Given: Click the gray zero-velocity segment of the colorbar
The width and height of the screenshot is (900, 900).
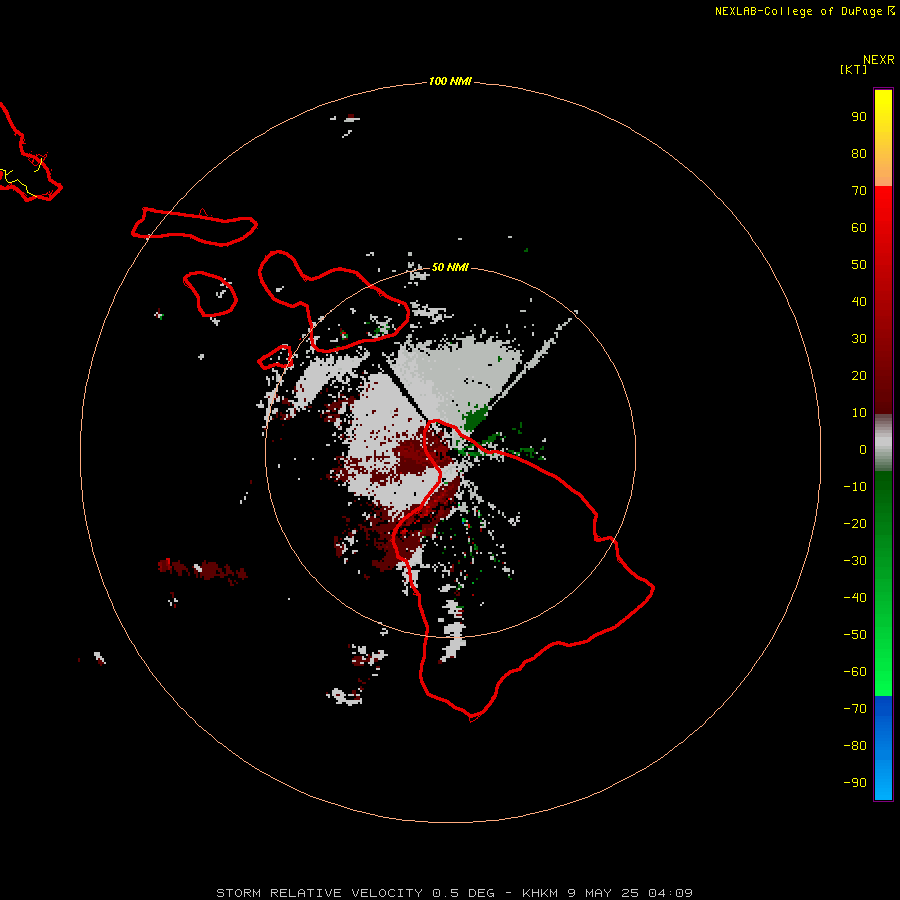Looking at the screenshot, I should point(883,443).
